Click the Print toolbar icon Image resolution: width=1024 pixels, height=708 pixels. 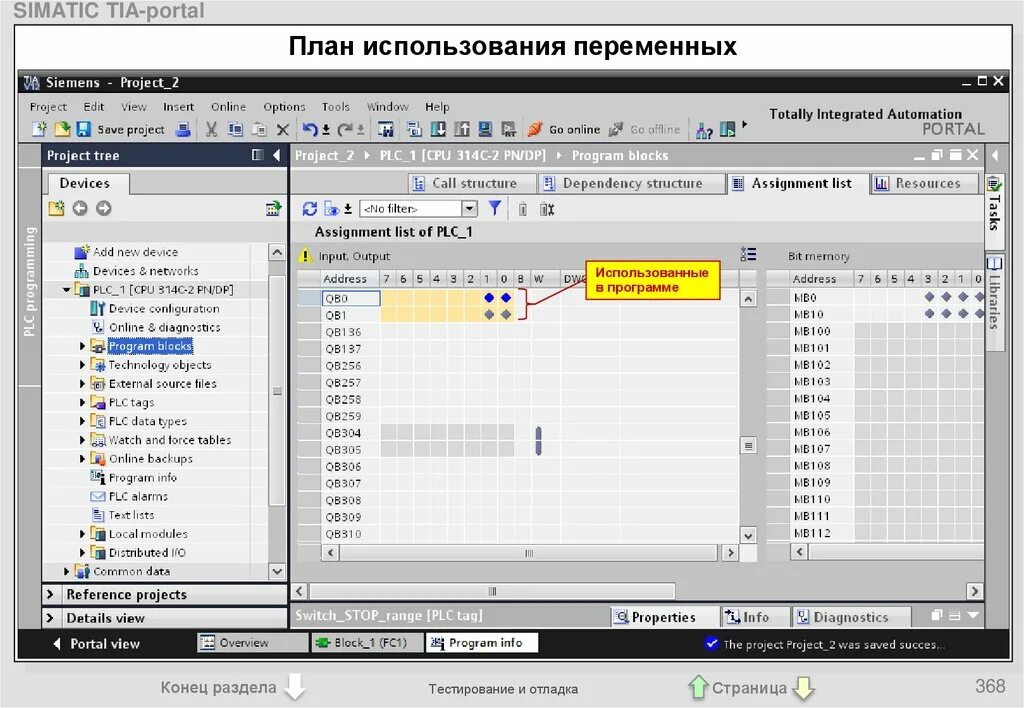tap(184, 129)
